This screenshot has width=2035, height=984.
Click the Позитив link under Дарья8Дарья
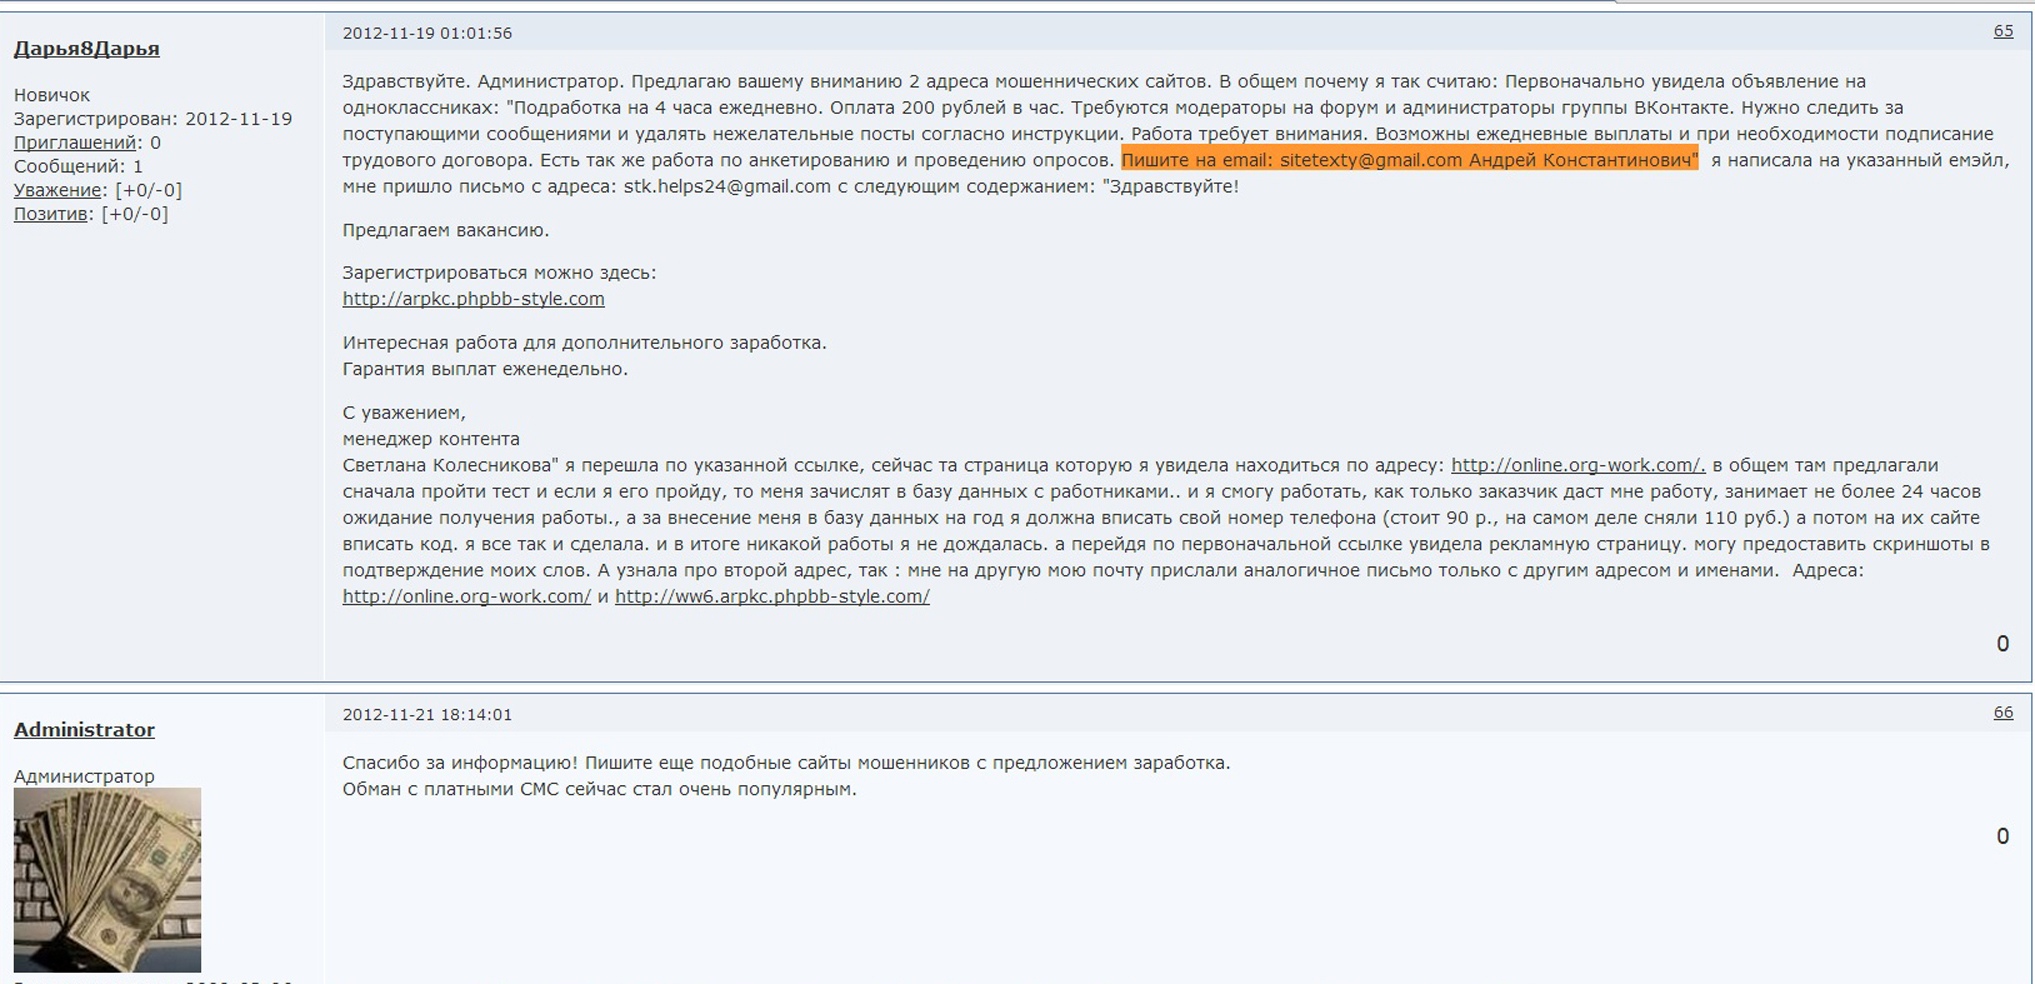pyautogui.click(x=50, y=214)
